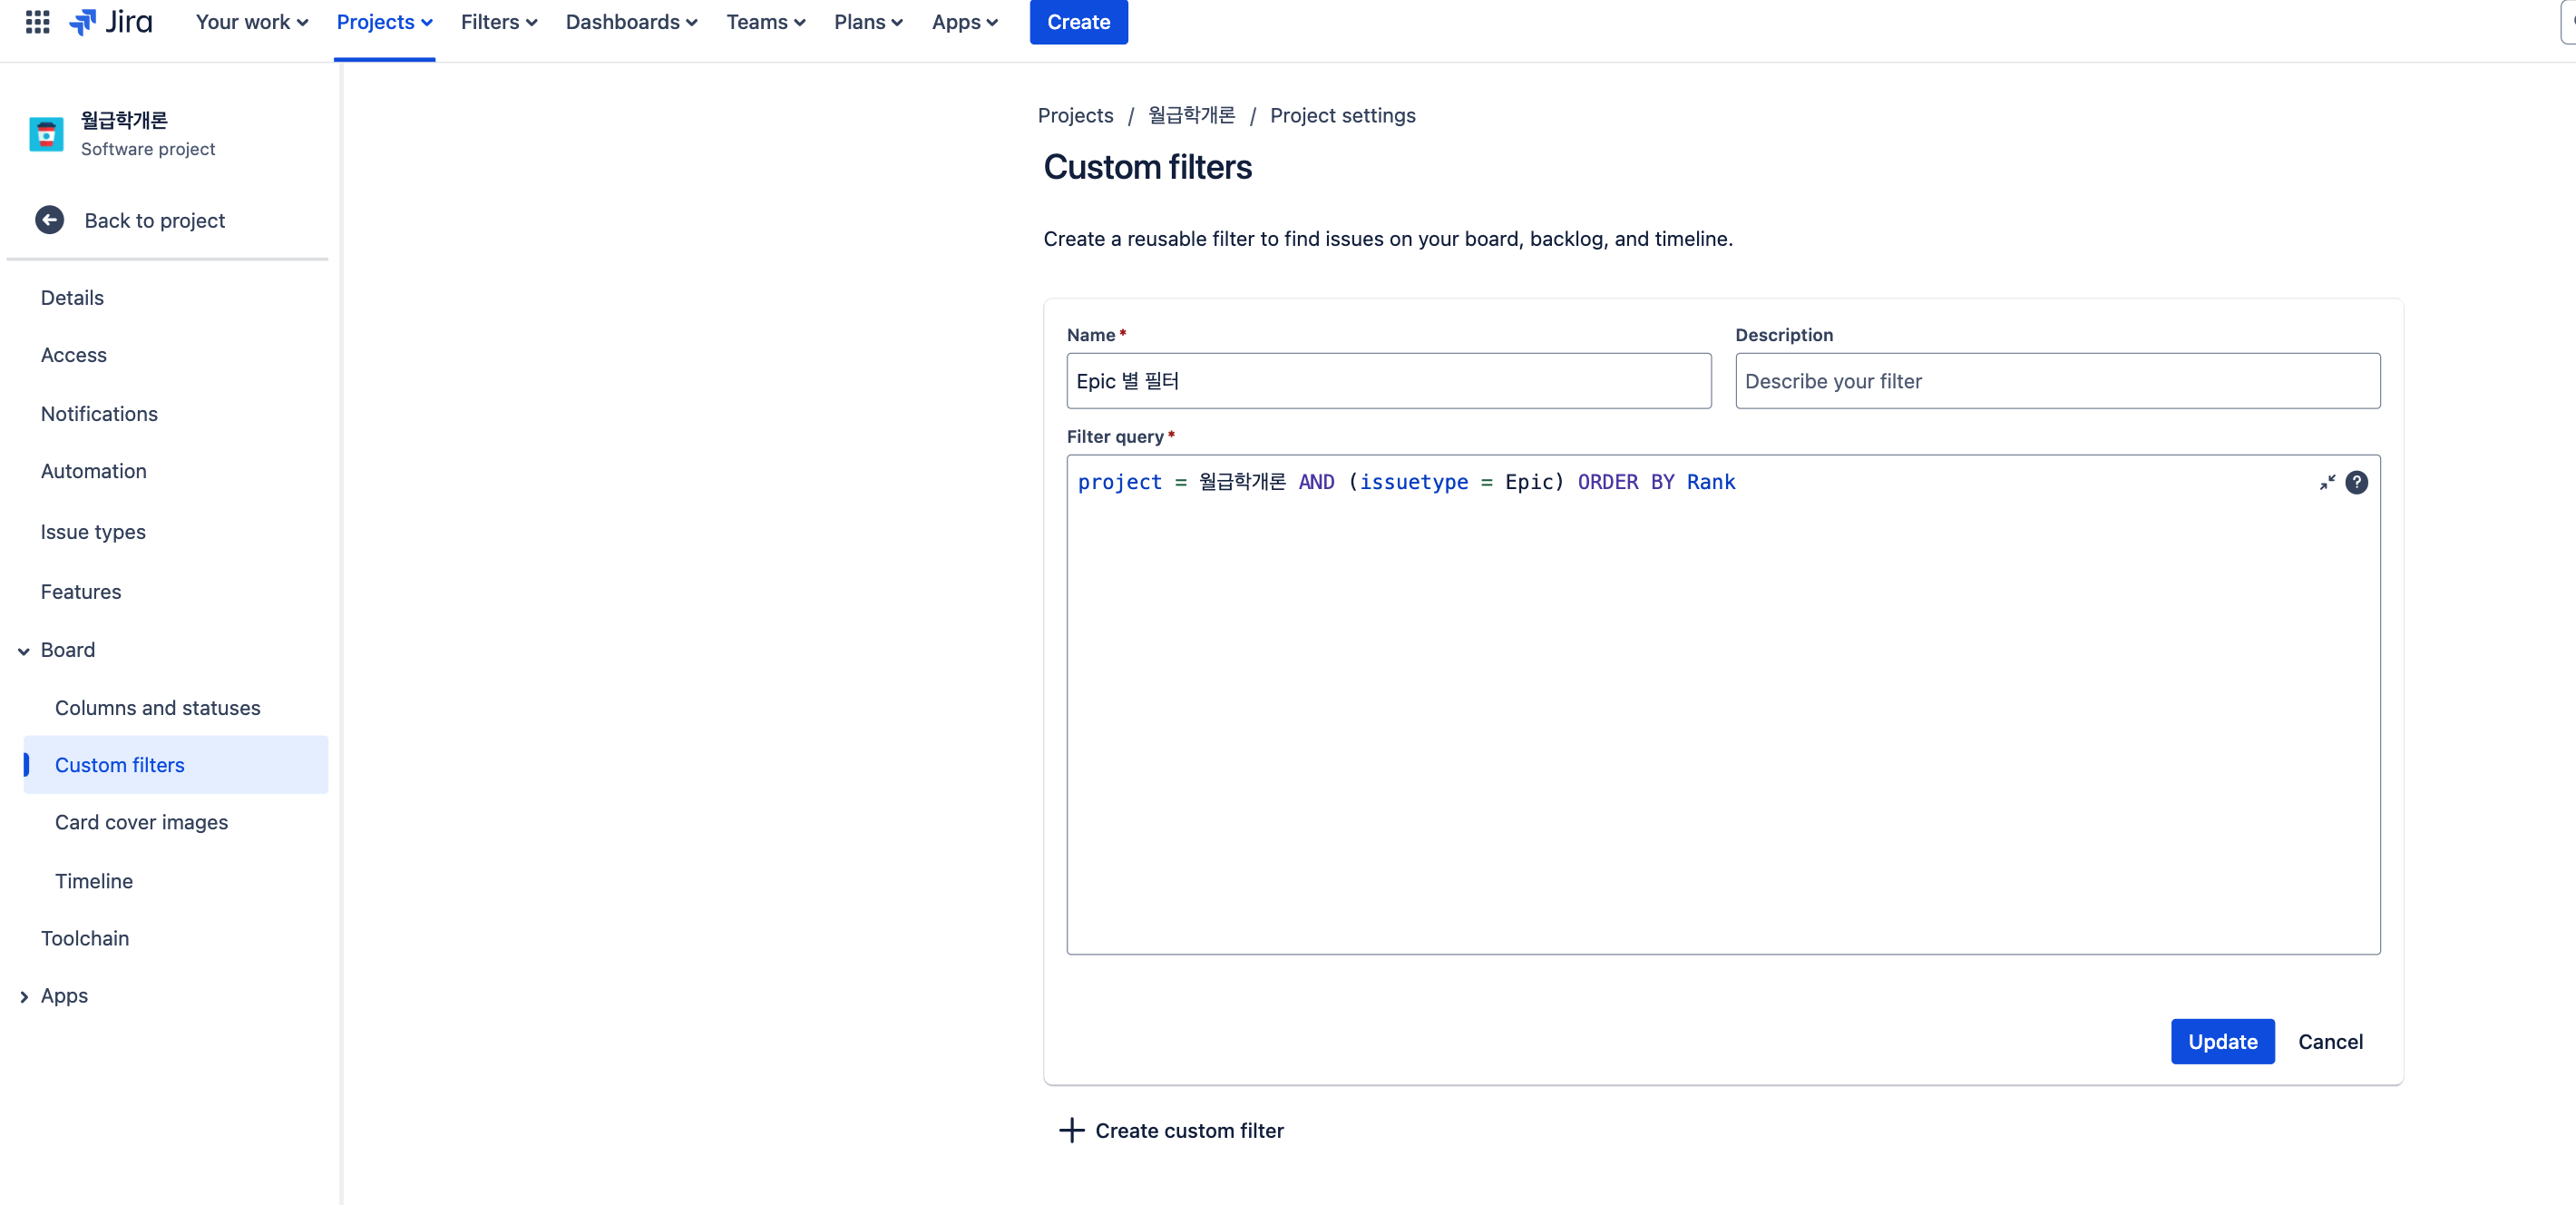
Task: Click the Jira logo
Action: coord(110,22)
